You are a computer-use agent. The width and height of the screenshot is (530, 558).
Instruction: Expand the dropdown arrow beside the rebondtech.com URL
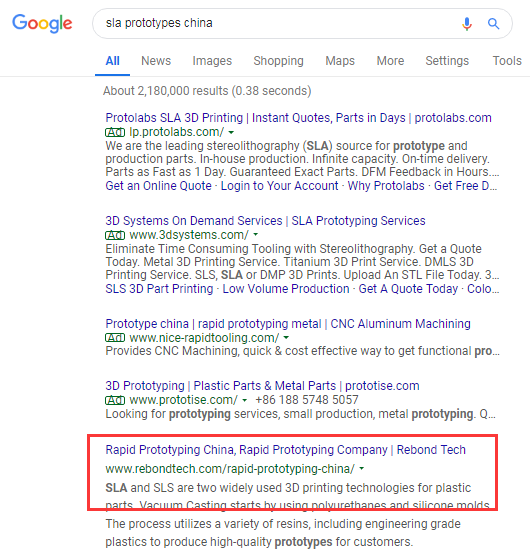click(x=362, y=469)
